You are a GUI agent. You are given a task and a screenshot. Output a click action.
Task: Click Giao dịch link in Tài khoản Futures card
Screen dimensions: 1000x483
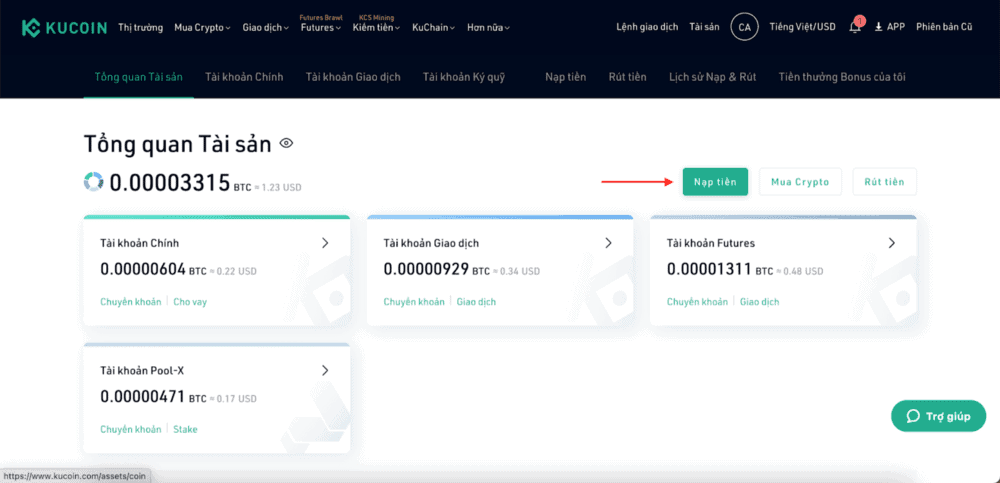pyautogui.click(x=760, y=302)
